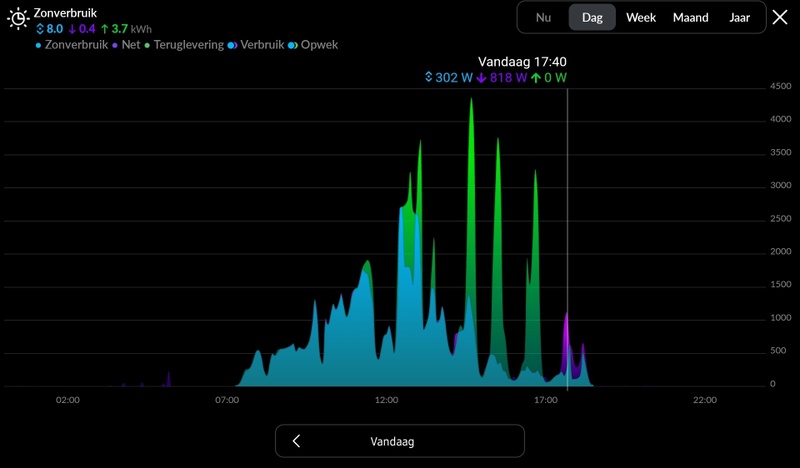The height and width of the screenshot is (468, 800).
Task: Switch to the Nu tab
Action: pos(543,17)
